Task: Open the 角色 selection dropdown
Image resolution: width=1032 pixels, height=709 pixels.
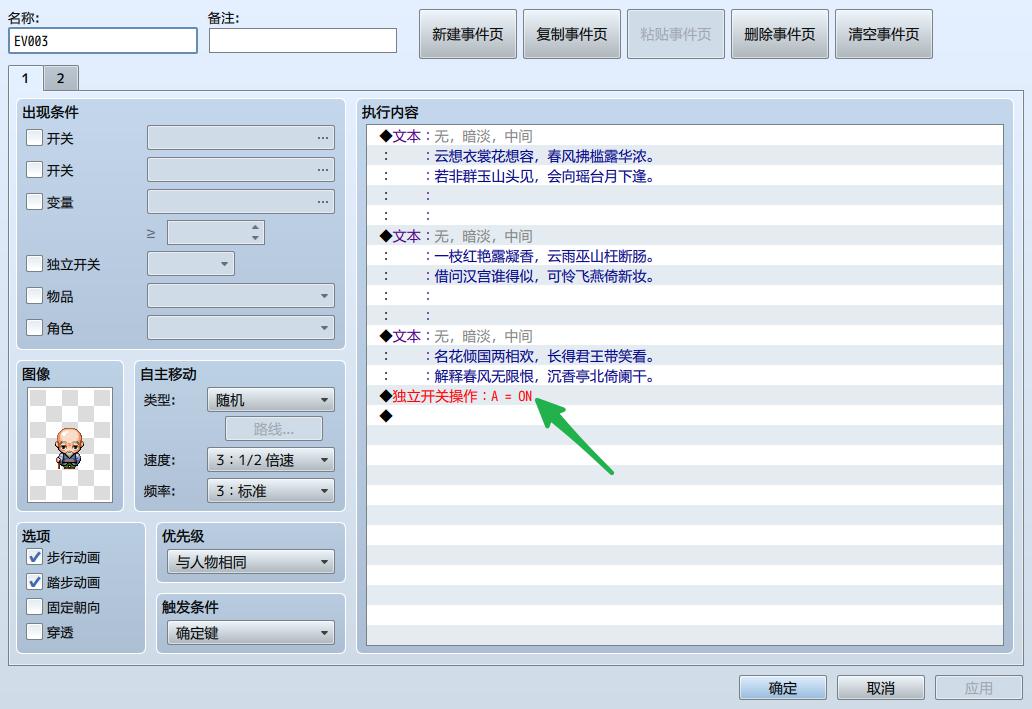Action: point(241,327)
